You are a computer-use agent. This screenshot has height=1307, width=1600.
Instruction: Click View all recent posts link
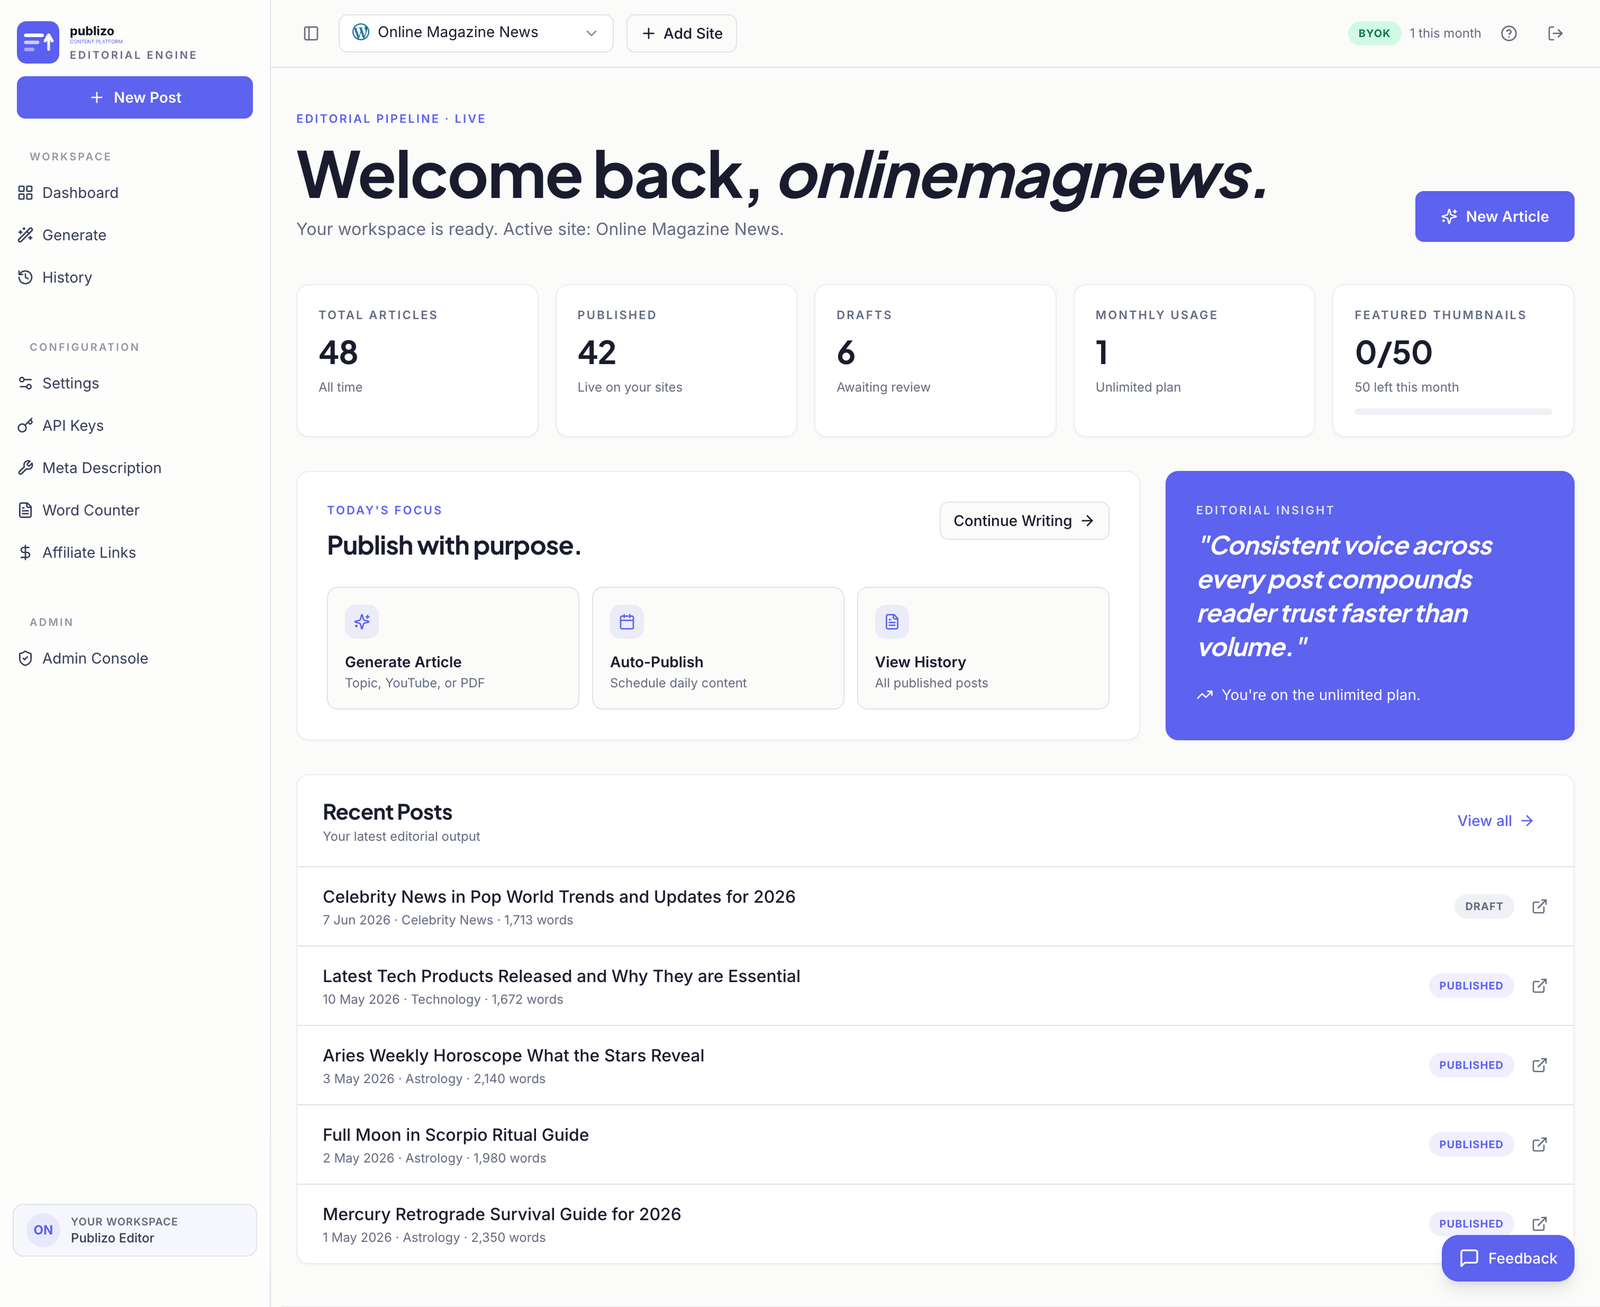1495,821
